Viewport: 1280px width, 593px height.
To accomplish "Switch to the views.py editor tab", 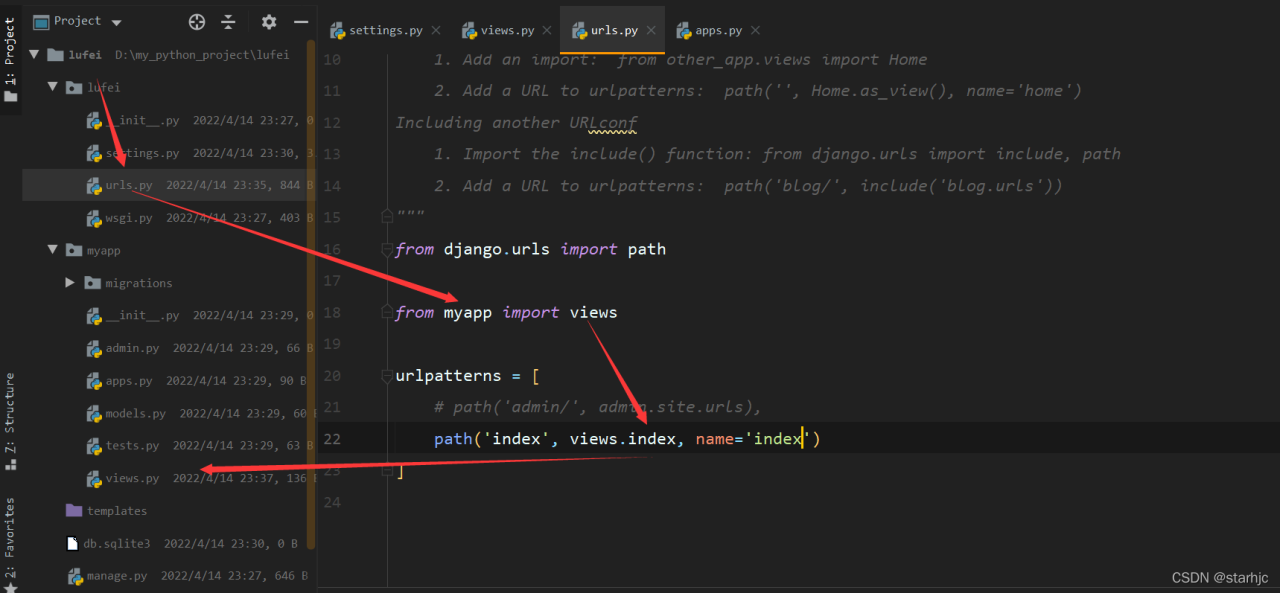I will [x=507, y=30].
